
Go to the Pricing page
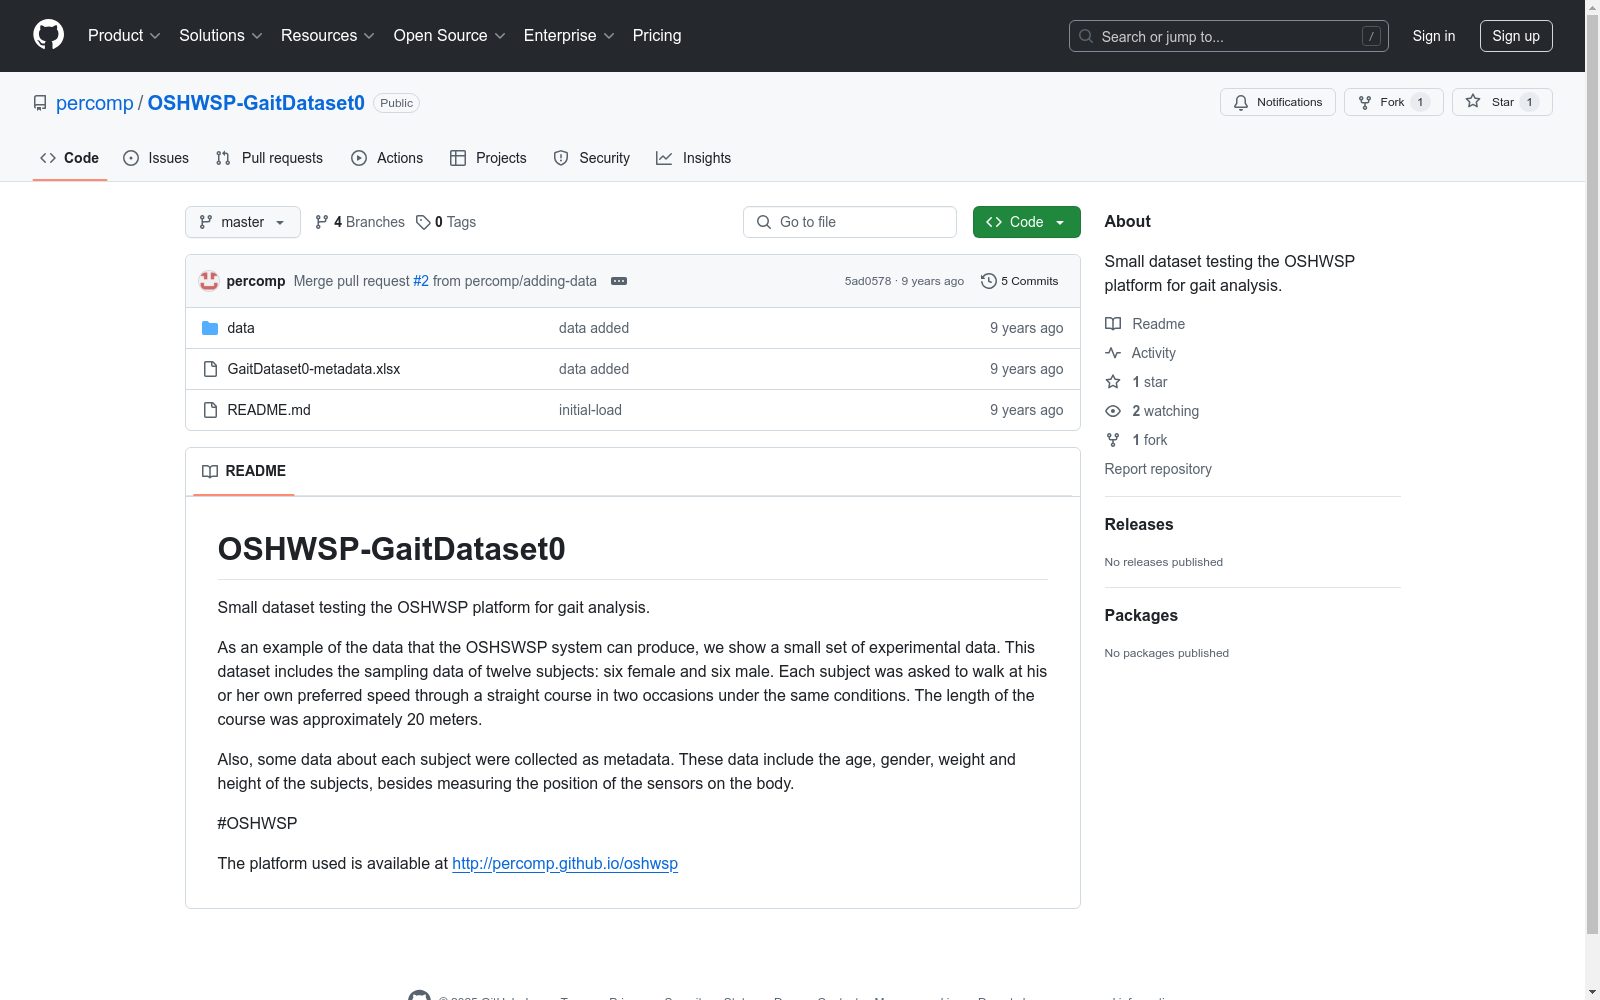tap(657, 35)
